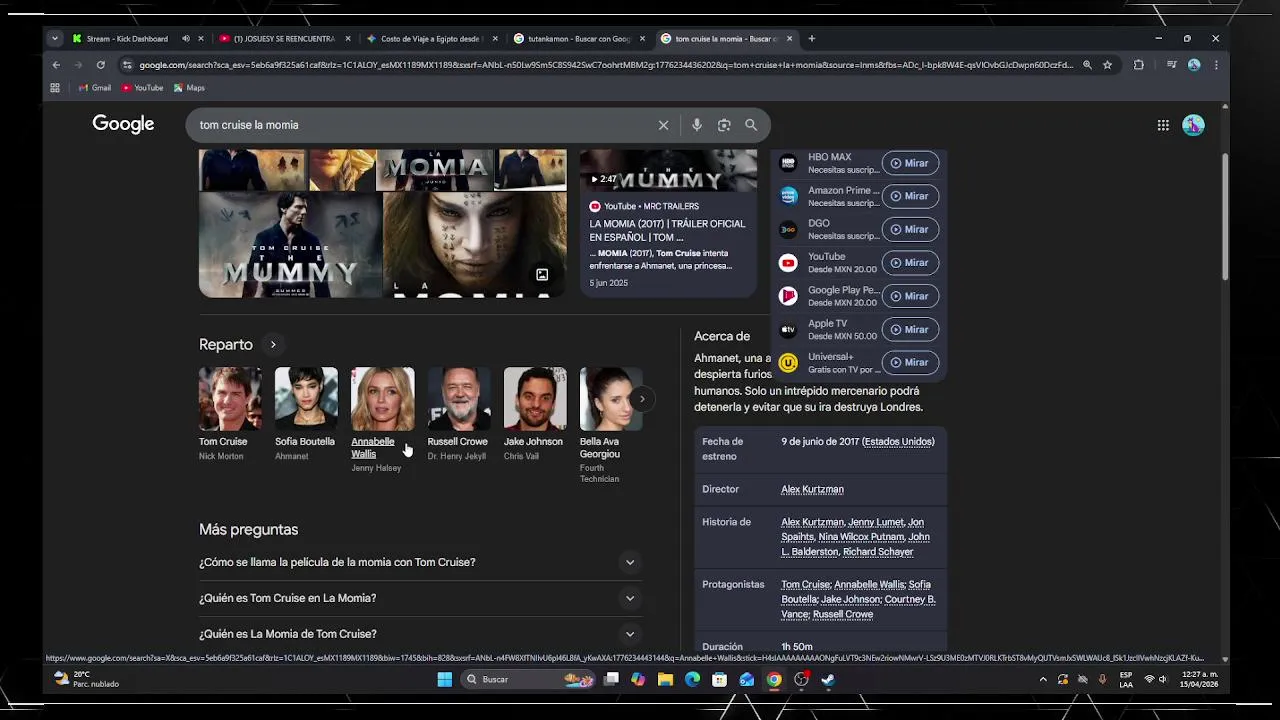This screenshot has width=1280, height=720.
Task: Click Mirar button for HBO MAX
Action: click(910, 163)
